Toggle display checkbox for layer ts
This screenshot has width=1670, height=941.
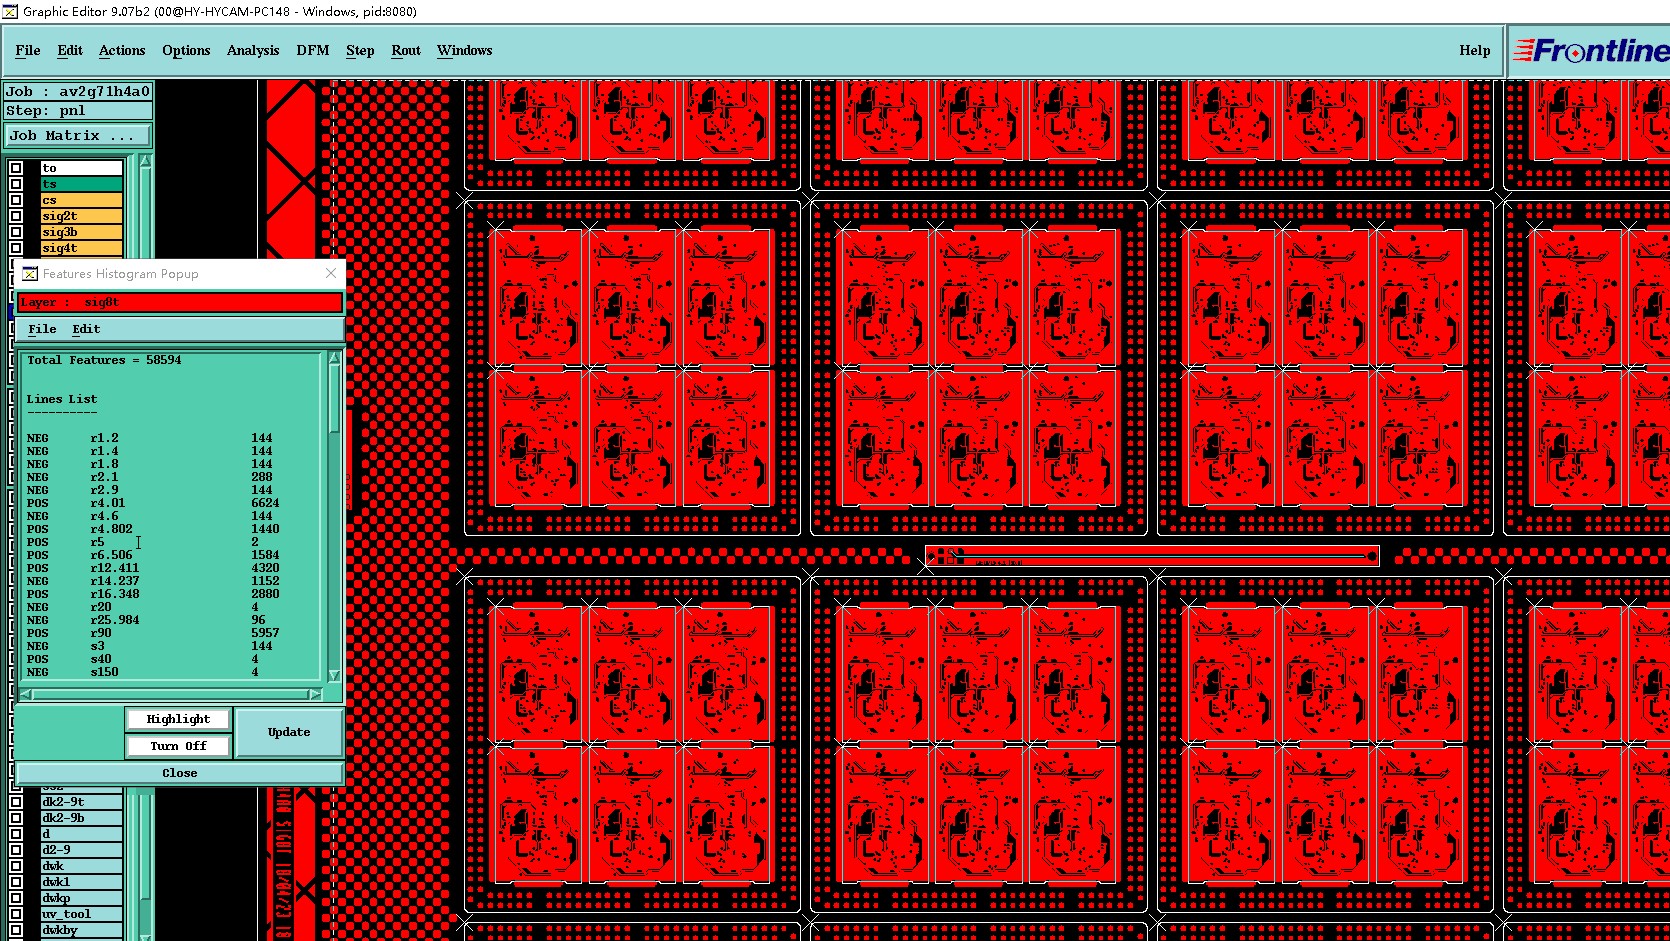tap(16, 184)
